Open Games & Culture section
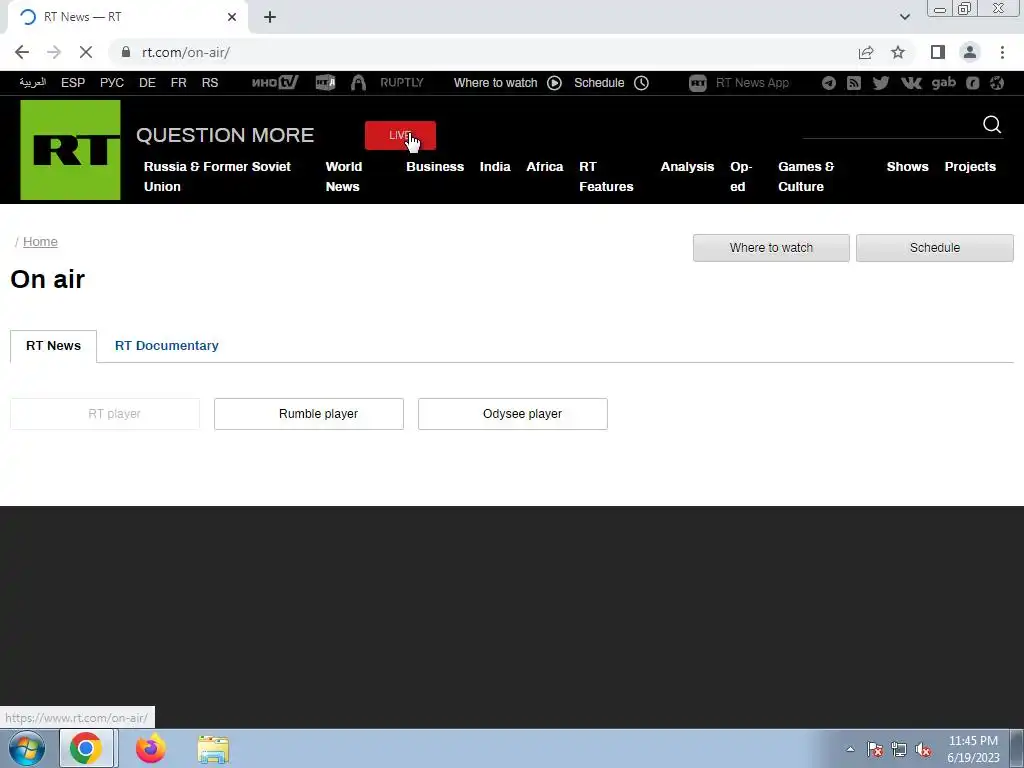This screenshot has width=1024, height=768. click(806, 176)
